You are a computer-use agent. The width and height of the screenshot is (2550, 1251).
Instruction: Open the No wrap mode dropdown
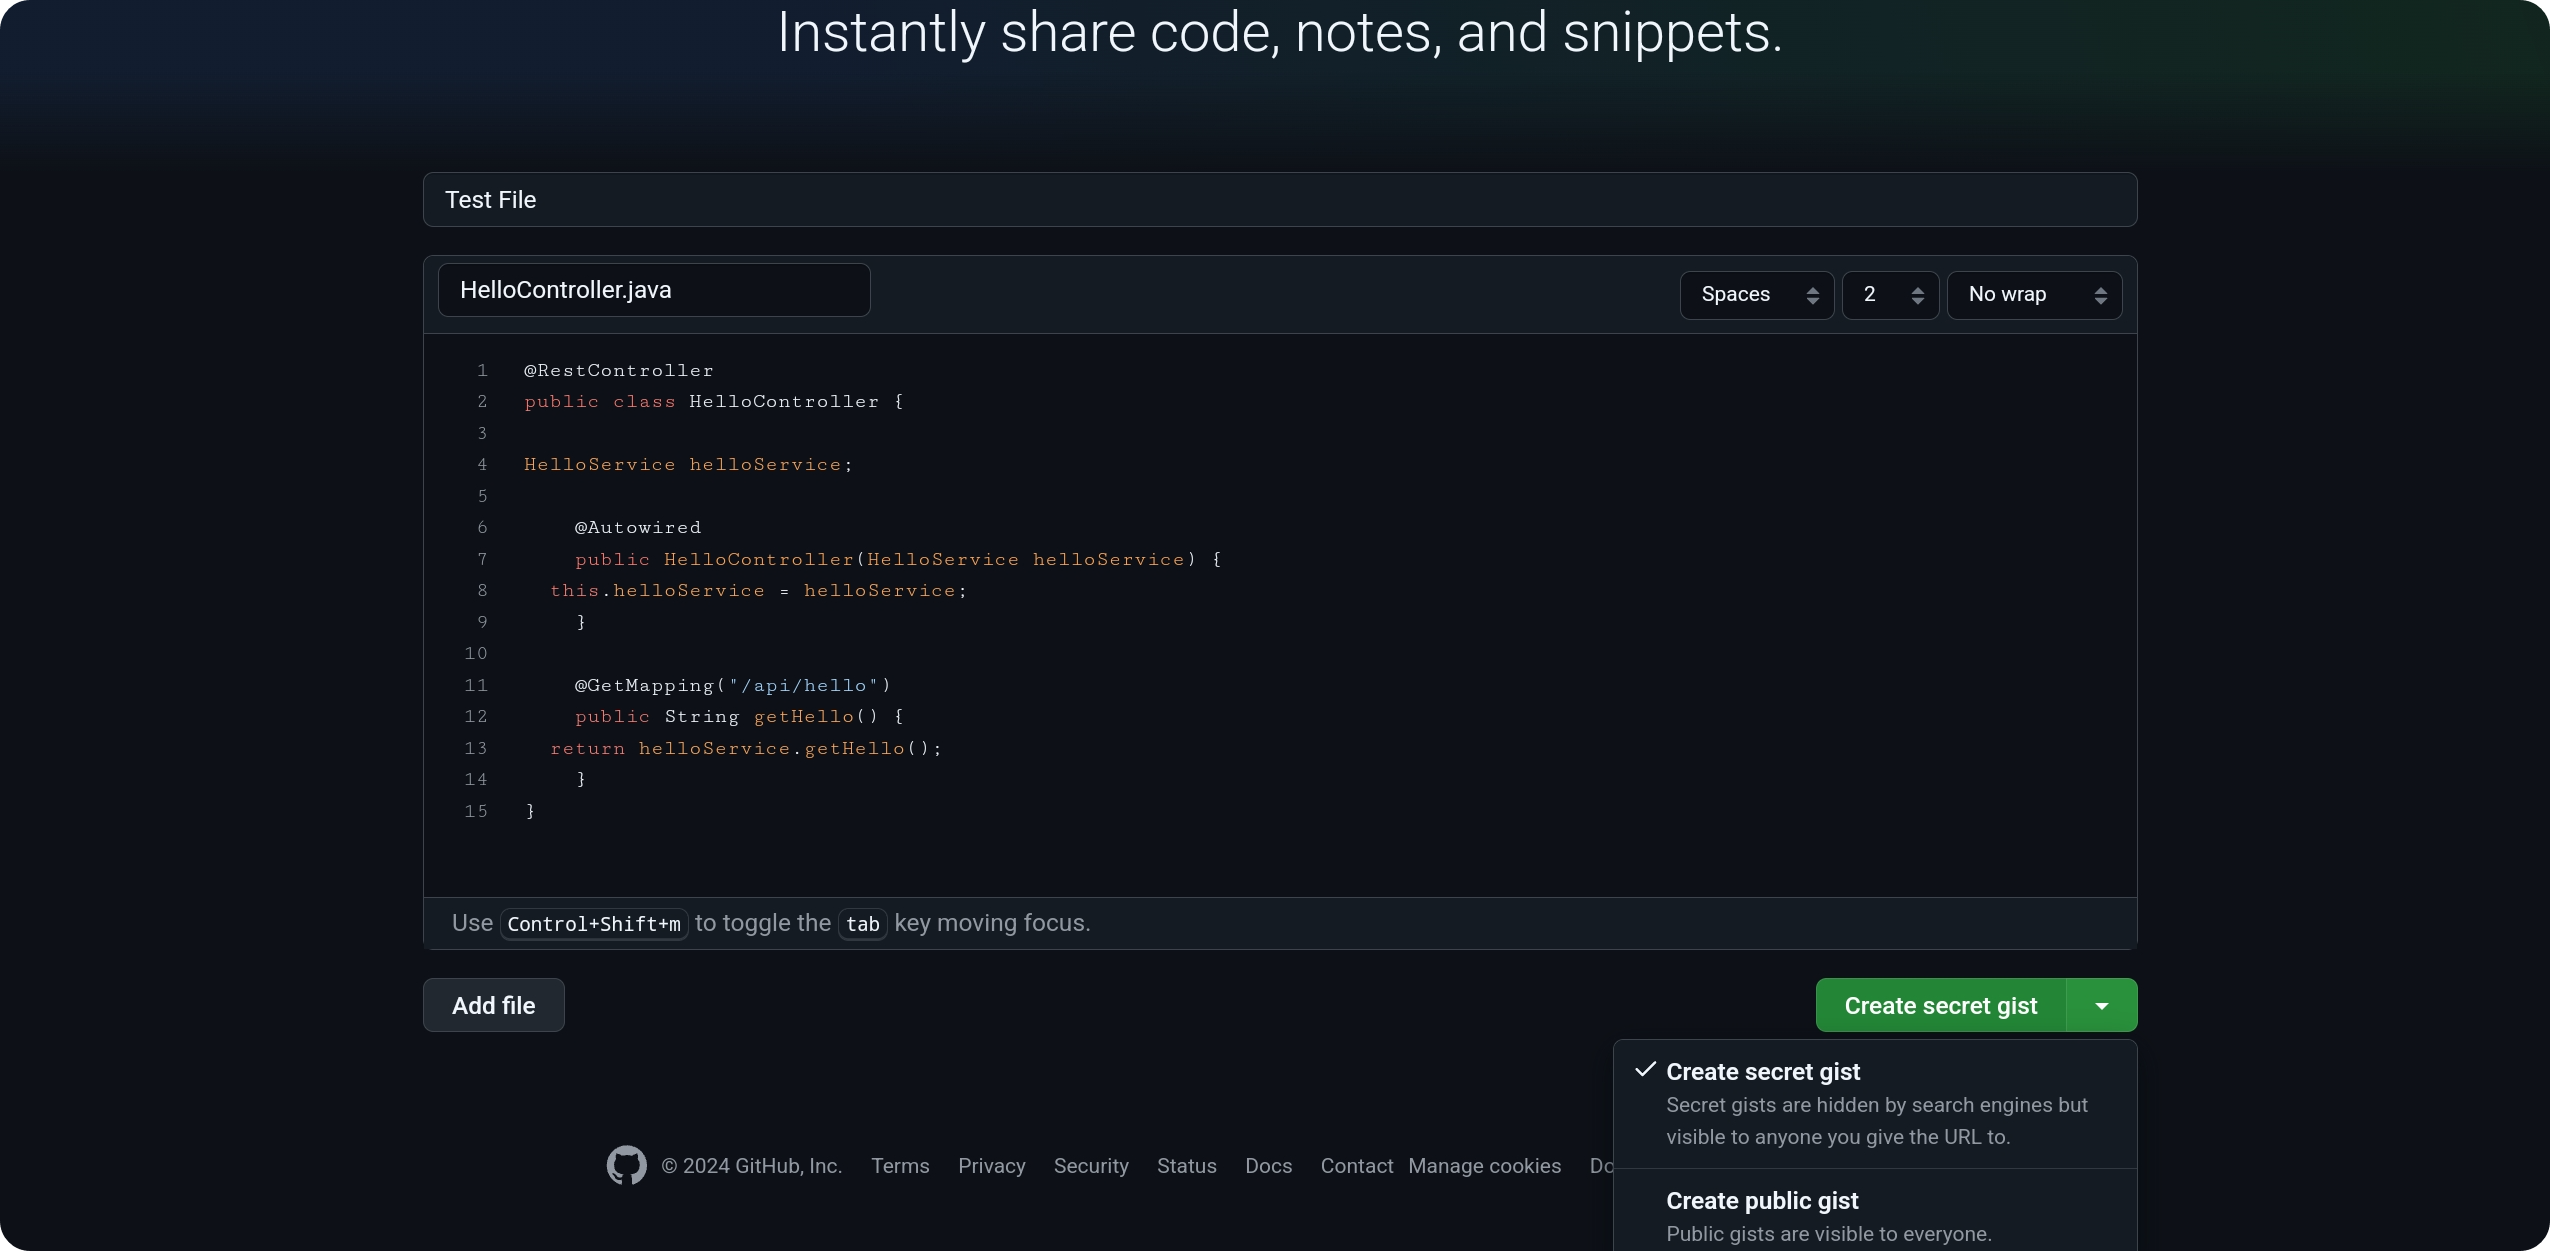[2033, 295]
